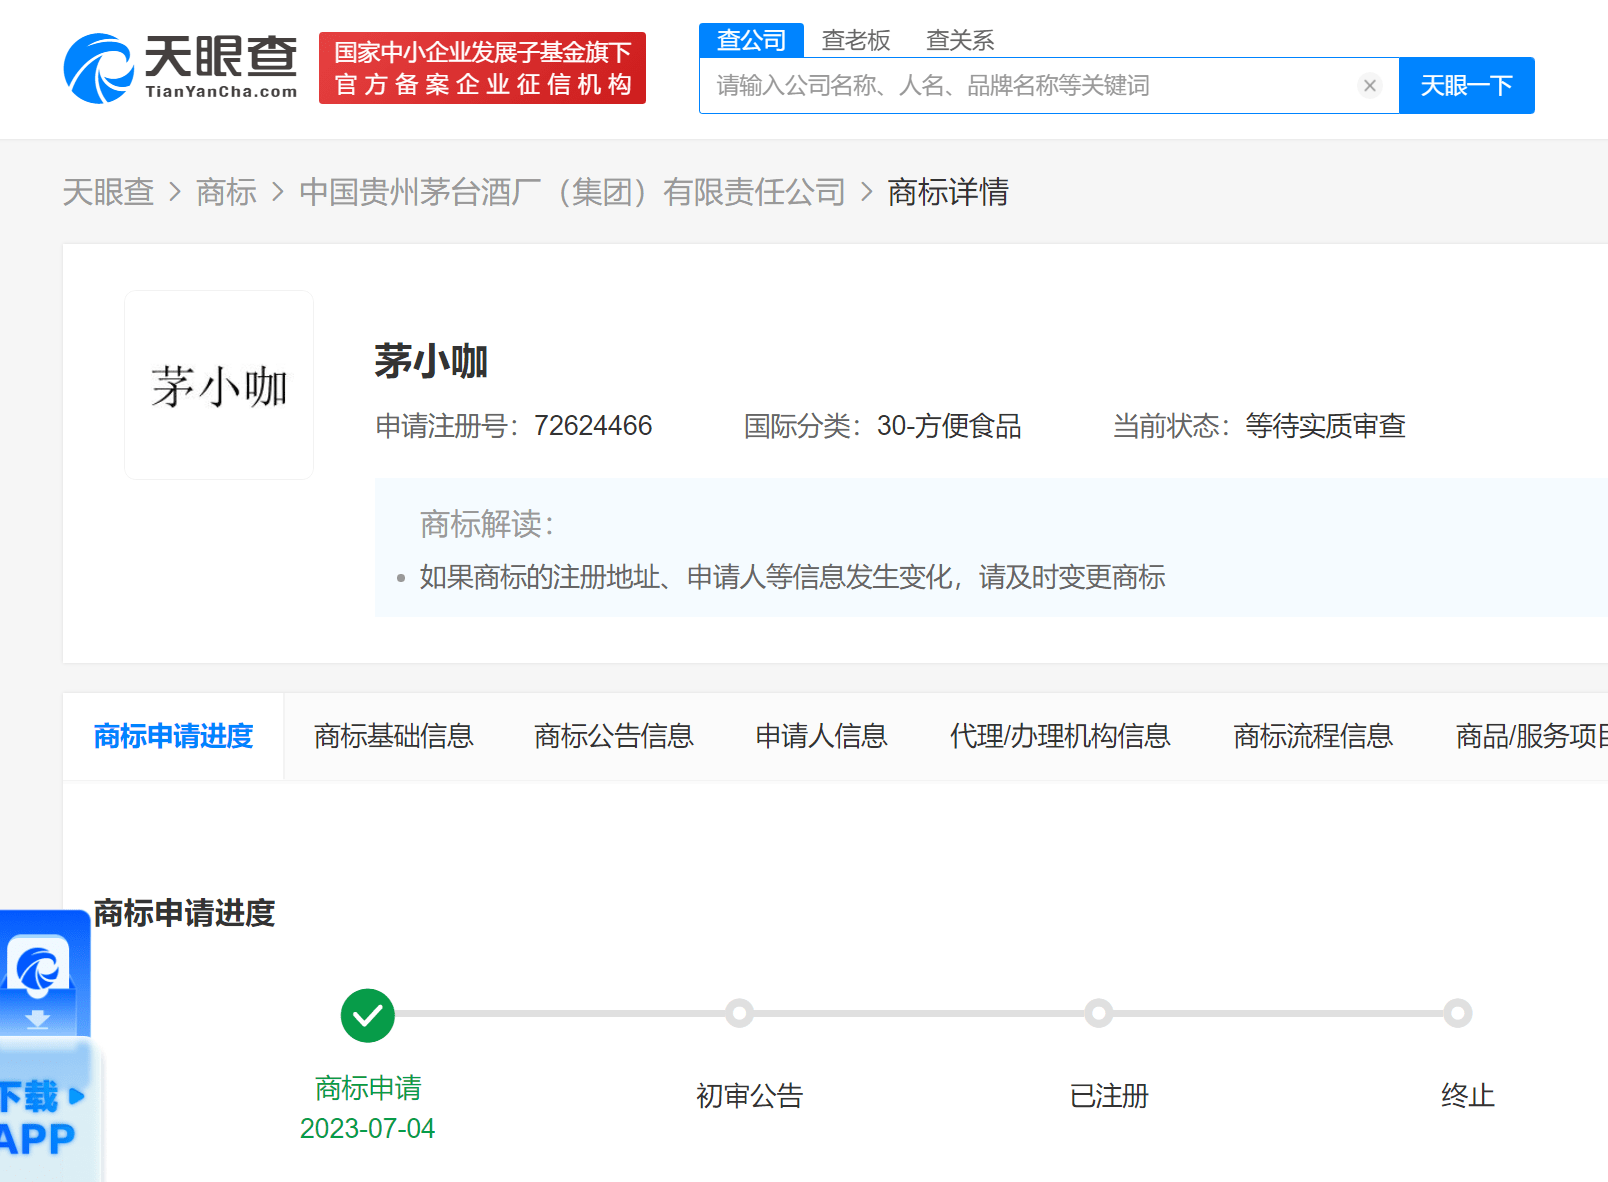This screenshot has width=1608, height=1182.
Task: Switch to 申请人信息 tab
Action: (821, 736)
